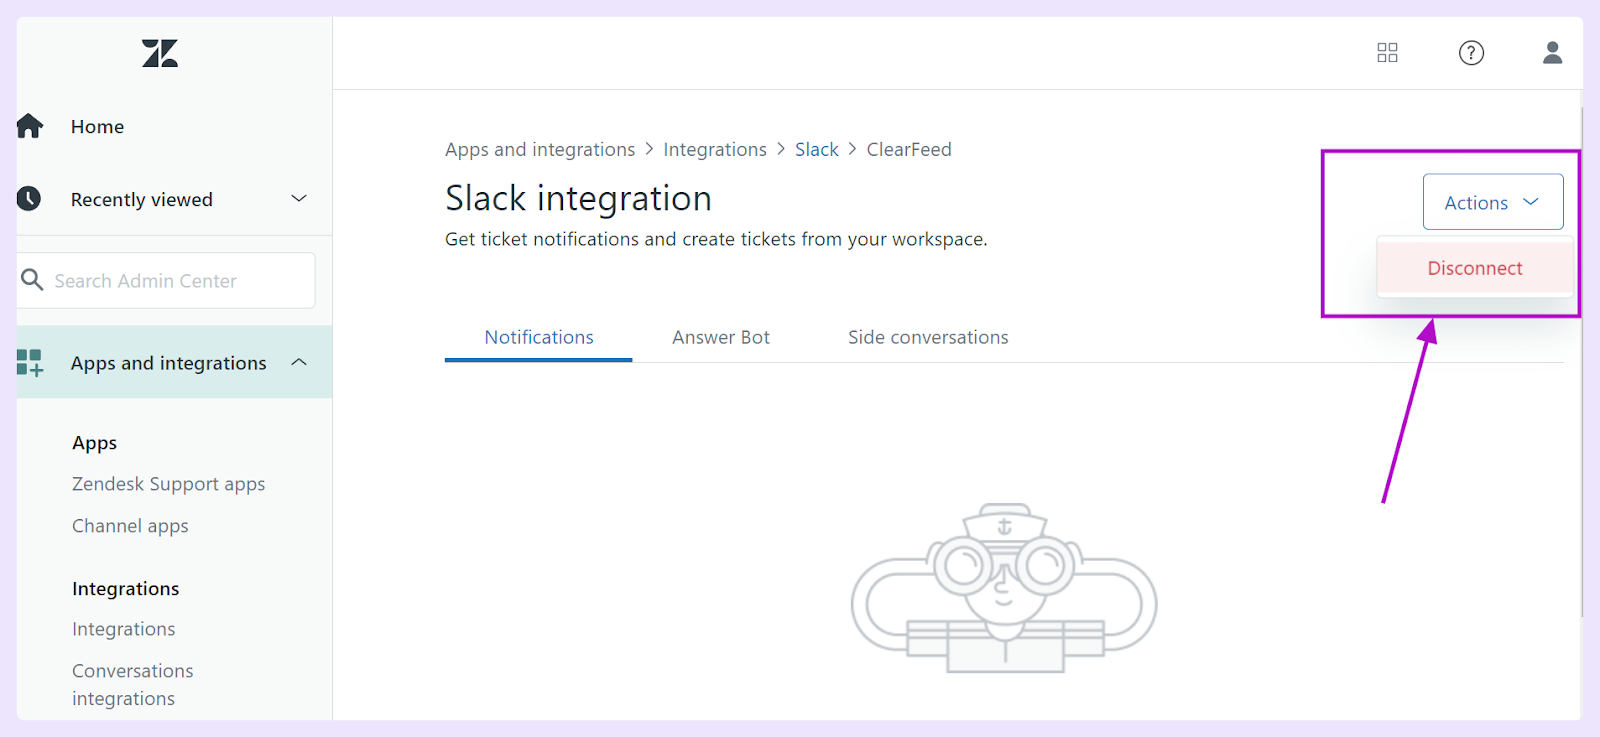Focus the Search Admin Center field
Image resolution: width=1600 pixels, height=737 pixels.
[166, 280]
